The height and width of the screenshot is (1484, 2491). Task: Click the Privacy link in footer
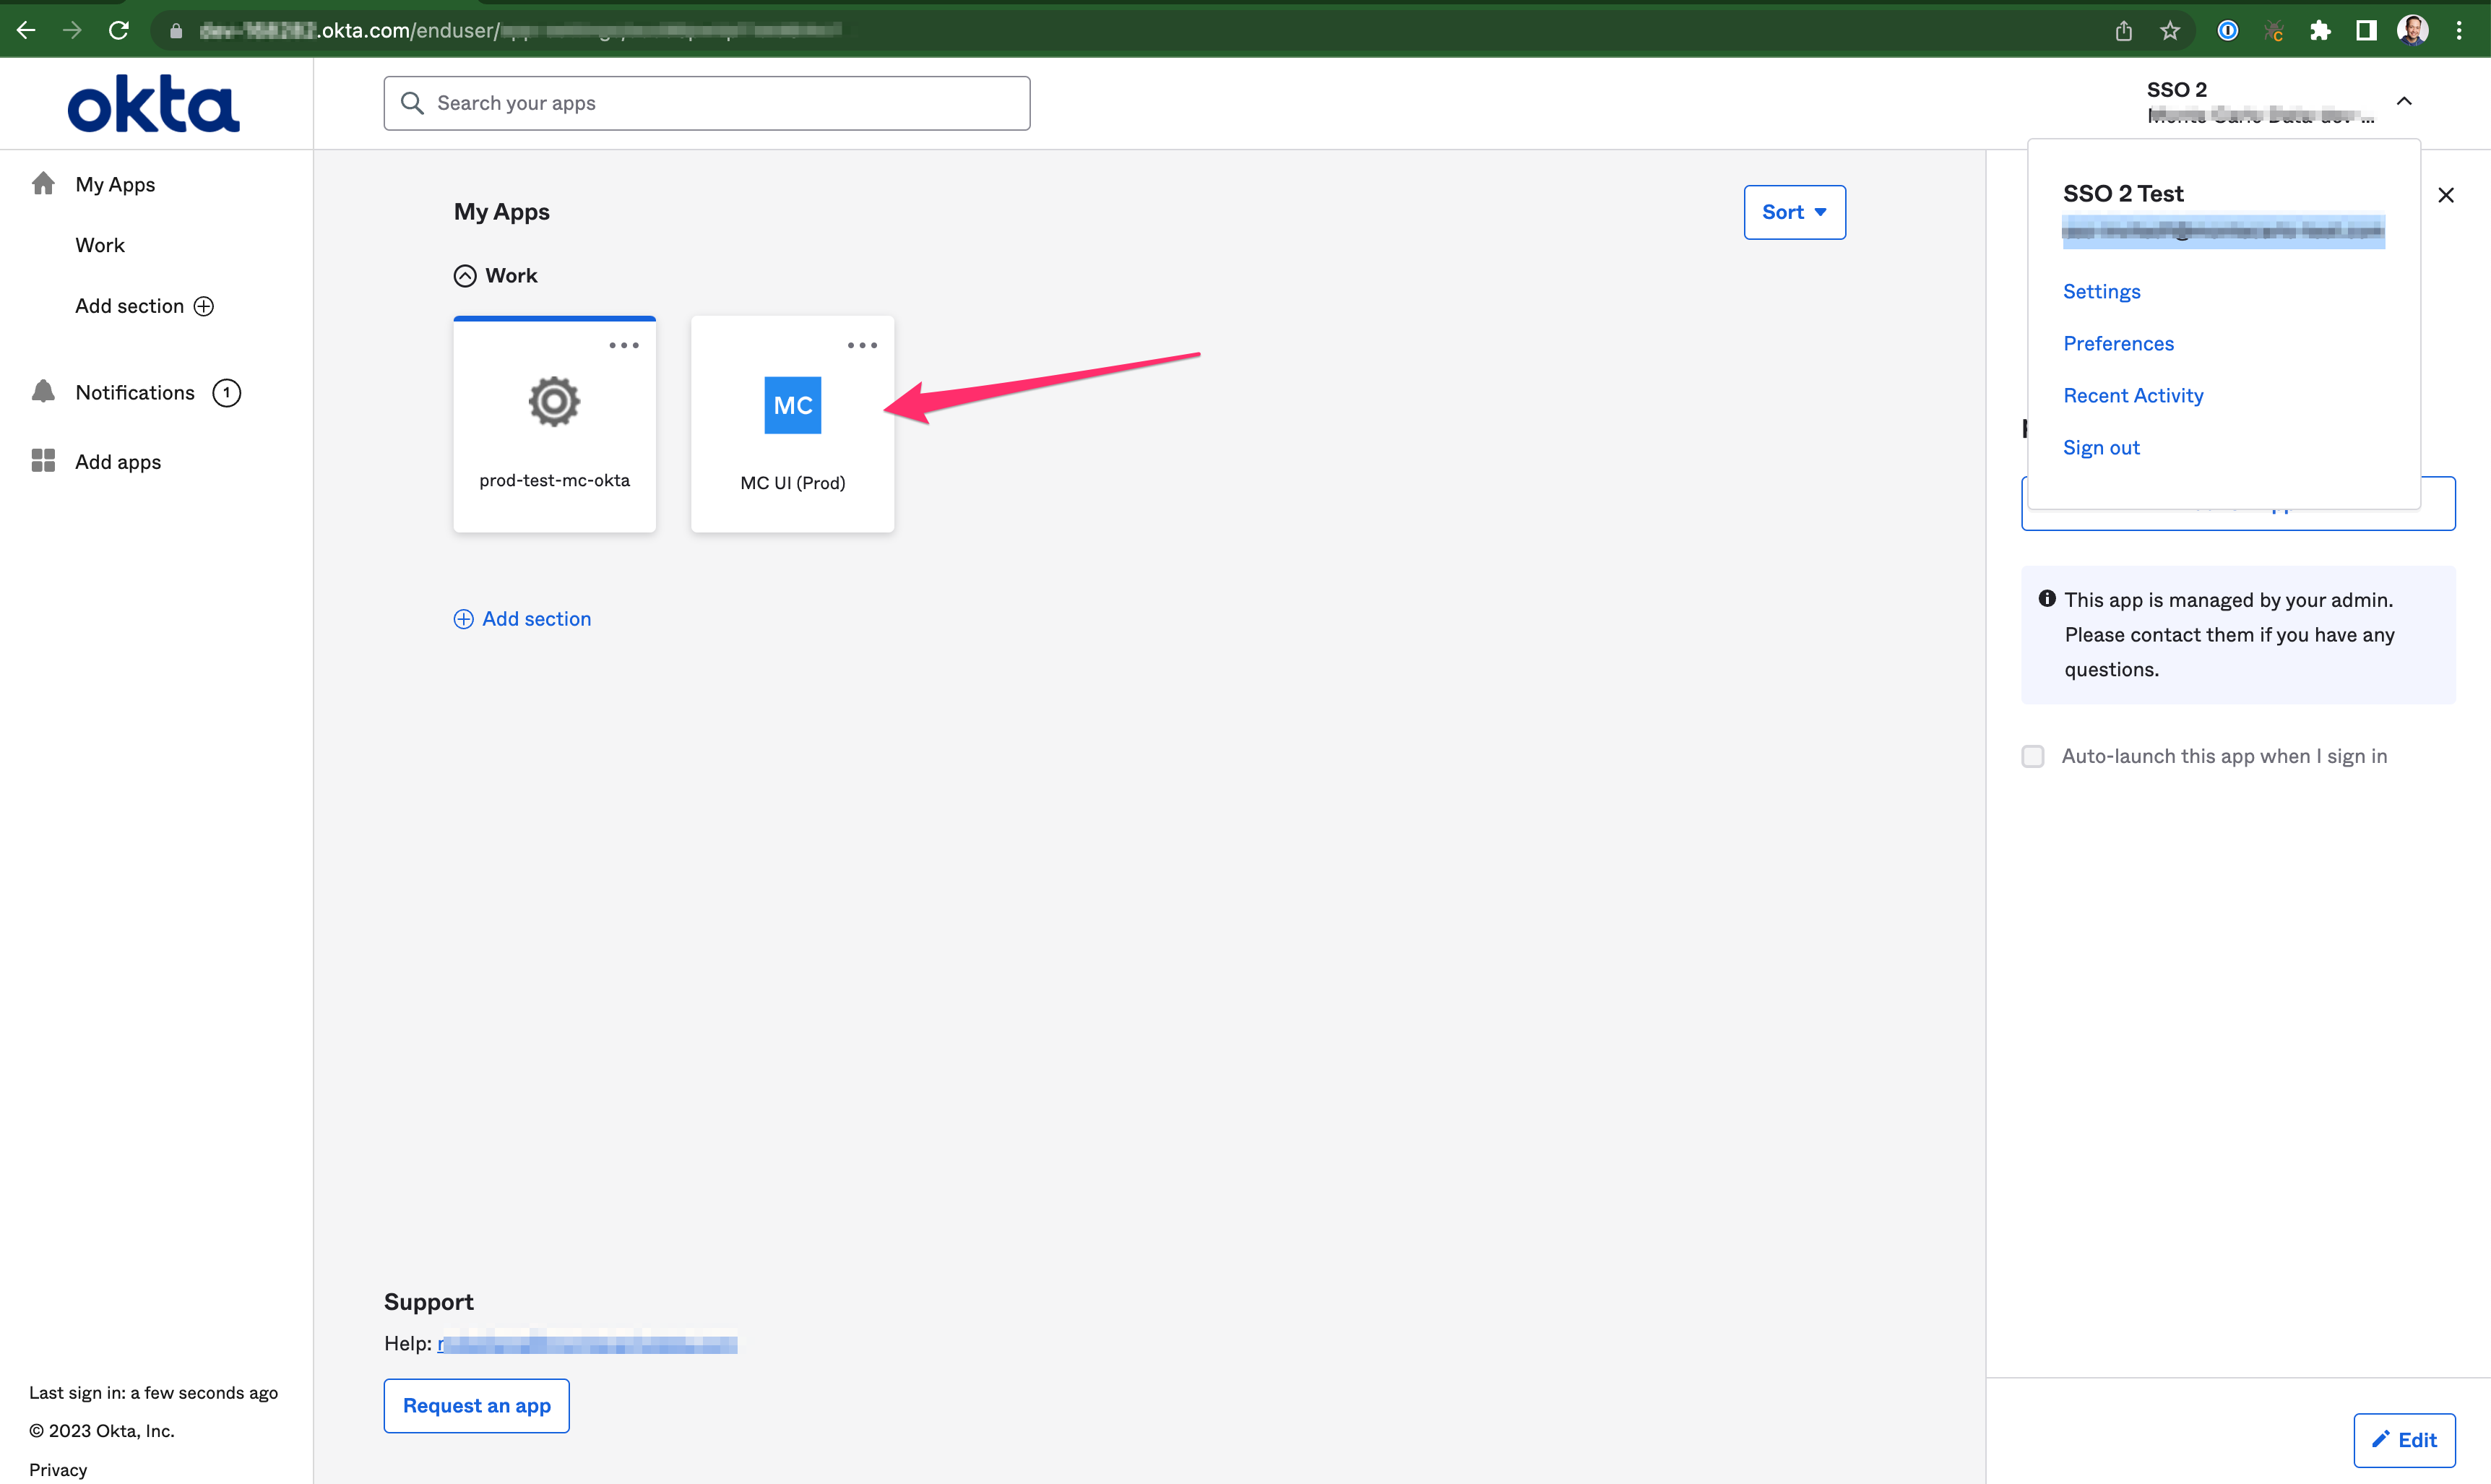58,1469
